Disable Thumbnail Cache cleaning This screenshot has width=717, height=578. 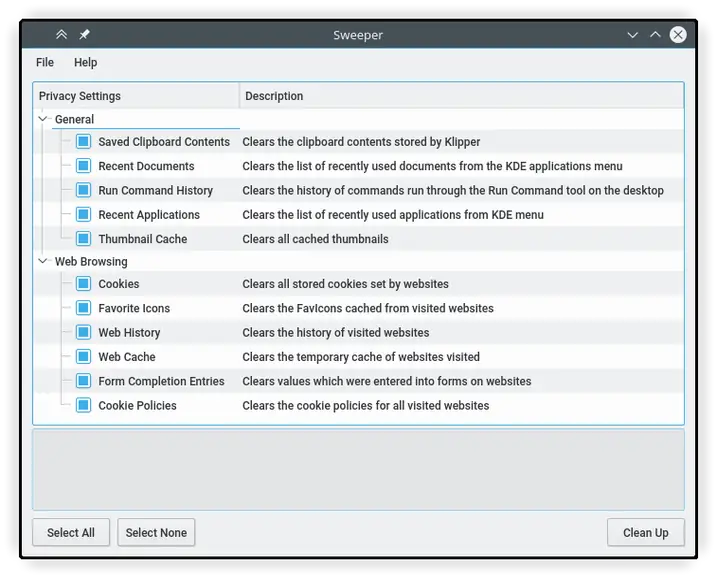83,238
